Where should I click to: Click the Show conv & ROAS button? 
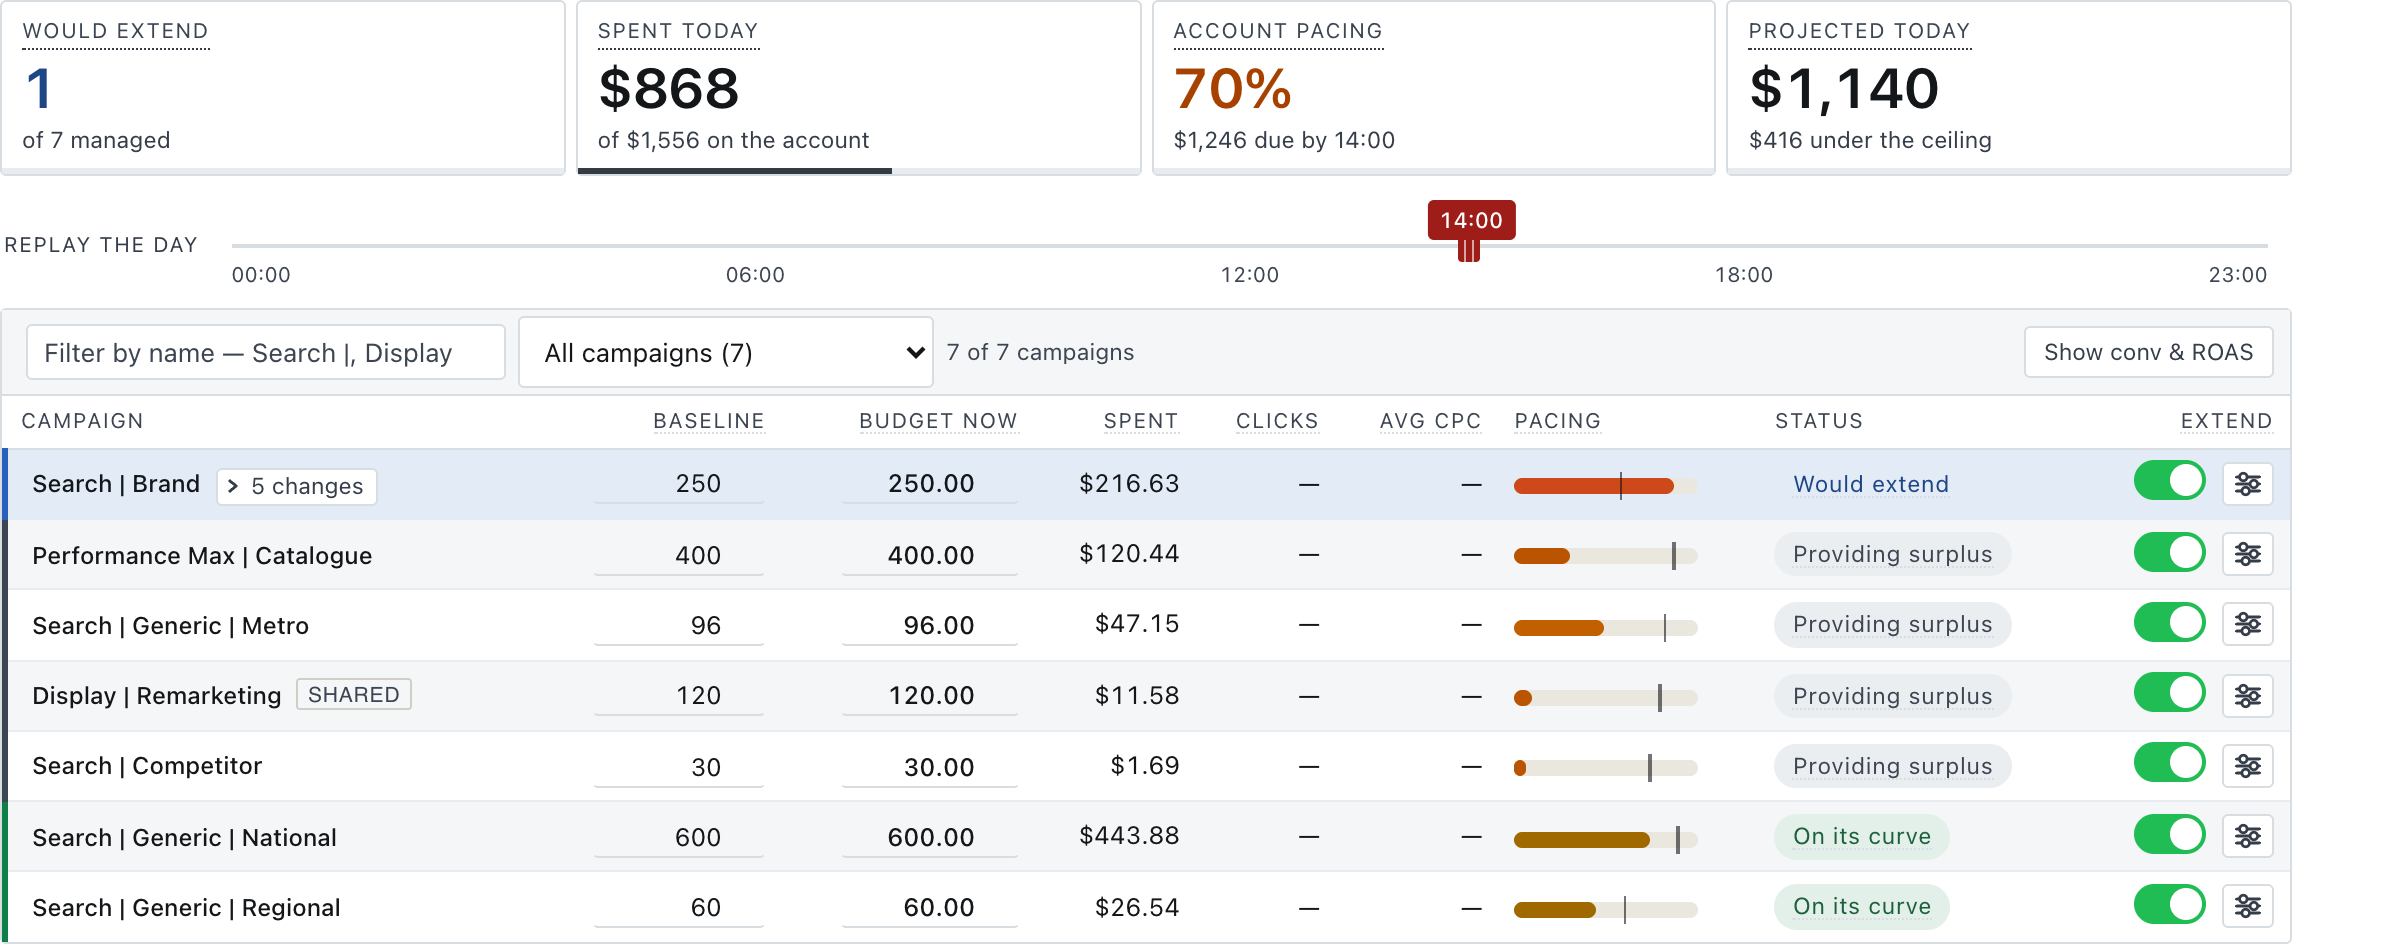[2148, 352]
